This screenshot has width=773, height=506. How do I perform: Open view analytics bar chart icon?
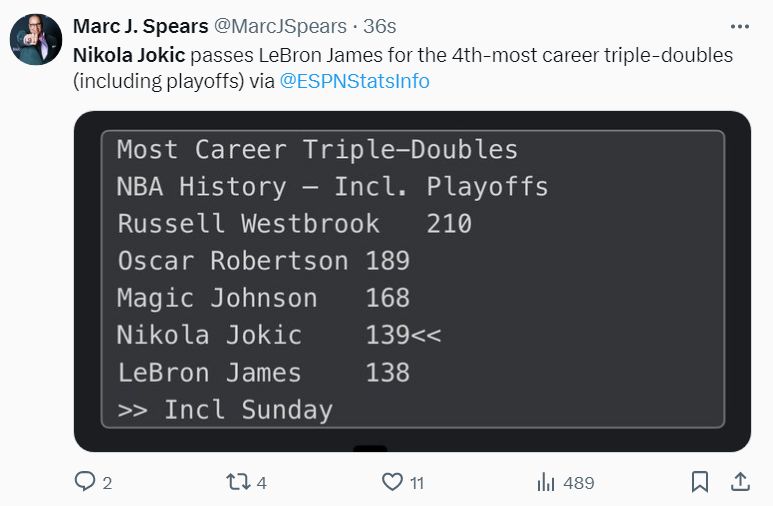pyautogui.click(x=546, y=482)
